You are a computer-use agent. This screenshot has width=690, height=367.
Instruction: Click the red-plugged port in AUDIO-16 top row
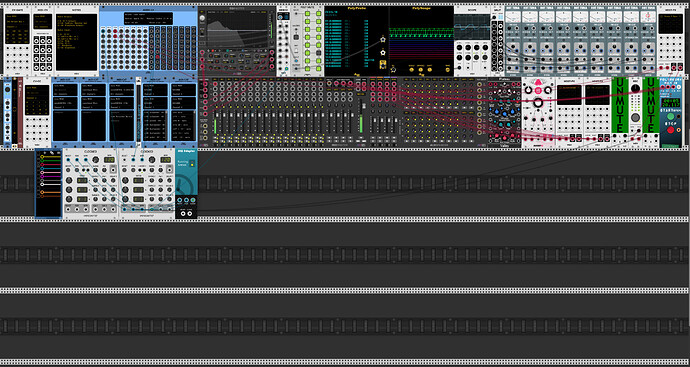(x=115, y=31)
